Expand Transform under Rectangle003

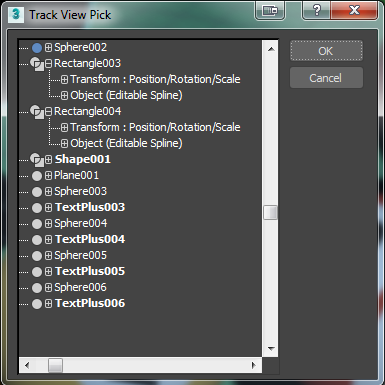64,79
